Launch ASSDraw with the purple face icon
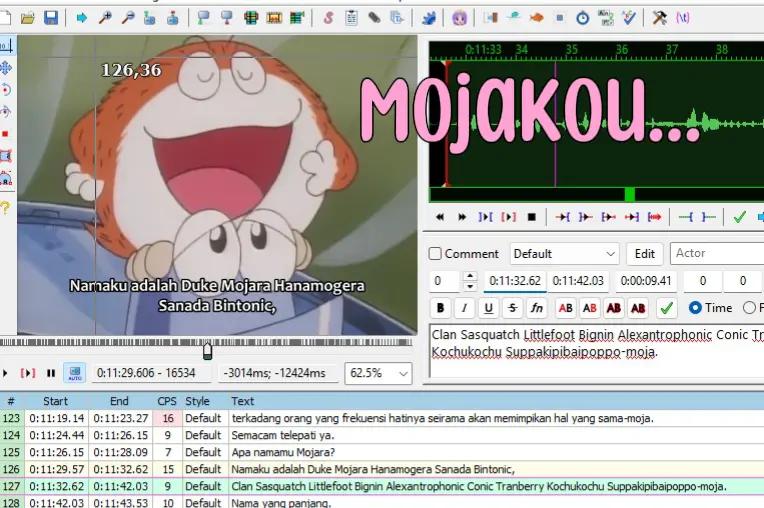764x508 pixels. [459, 19]
